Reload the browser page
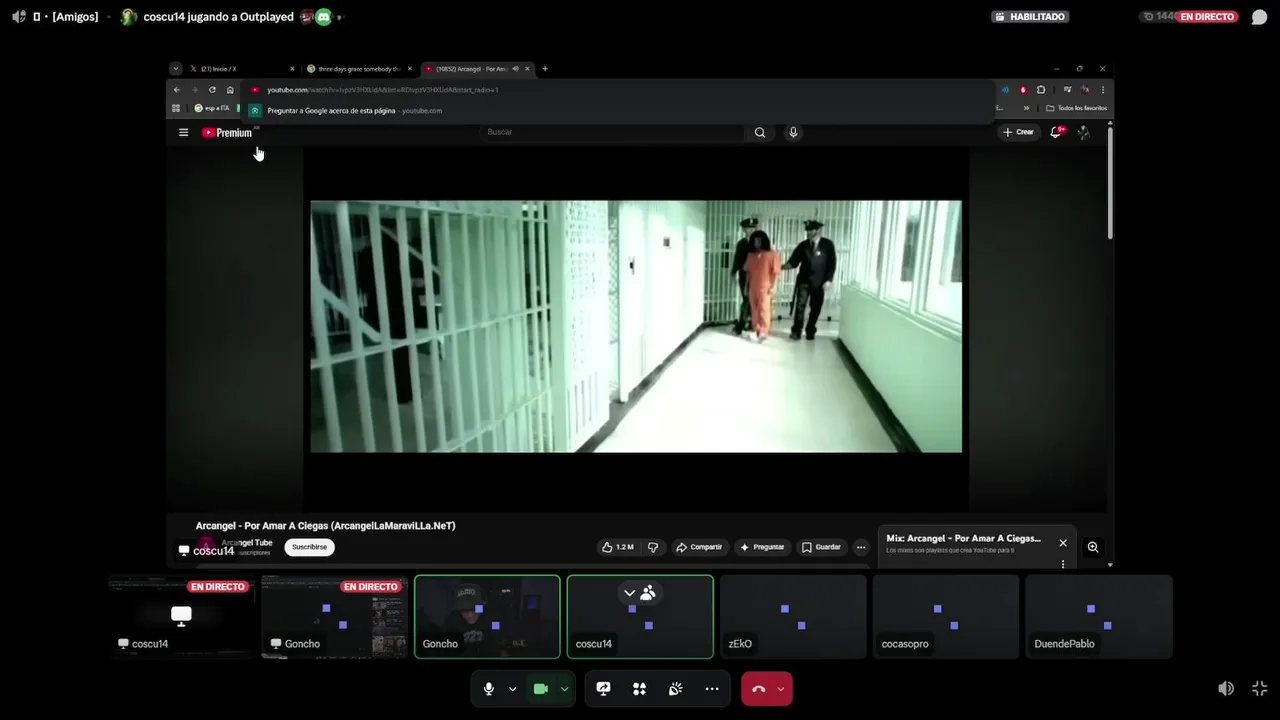This screenshot has height=720, width=1280. coord(212,90)
